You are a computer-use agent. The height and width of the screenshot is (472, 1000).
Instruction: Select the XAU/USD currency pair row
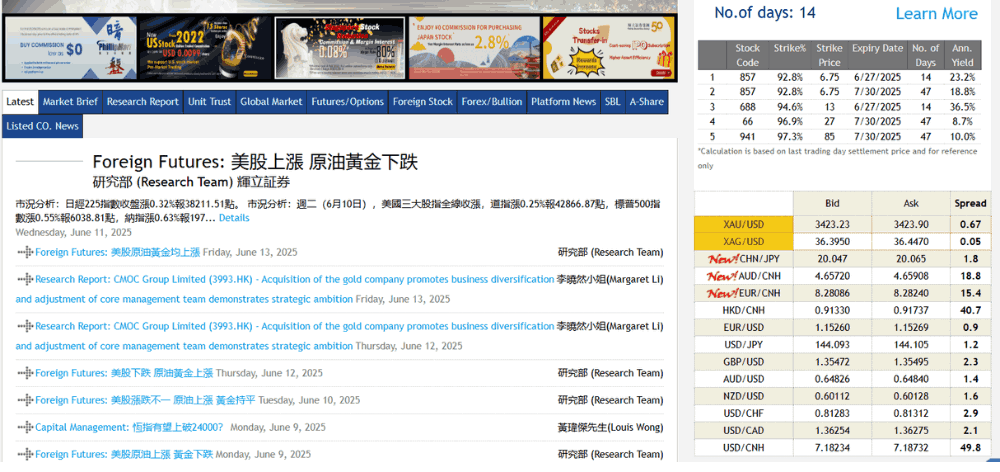coord(744,225)
